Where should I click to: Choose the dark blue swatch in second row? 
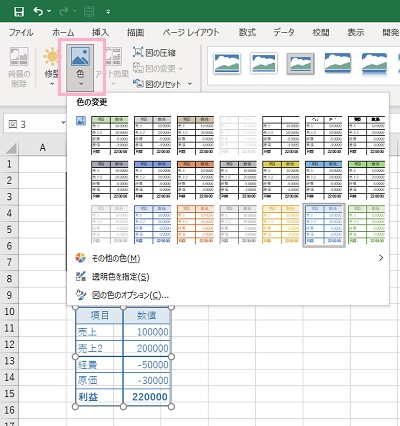153,180
